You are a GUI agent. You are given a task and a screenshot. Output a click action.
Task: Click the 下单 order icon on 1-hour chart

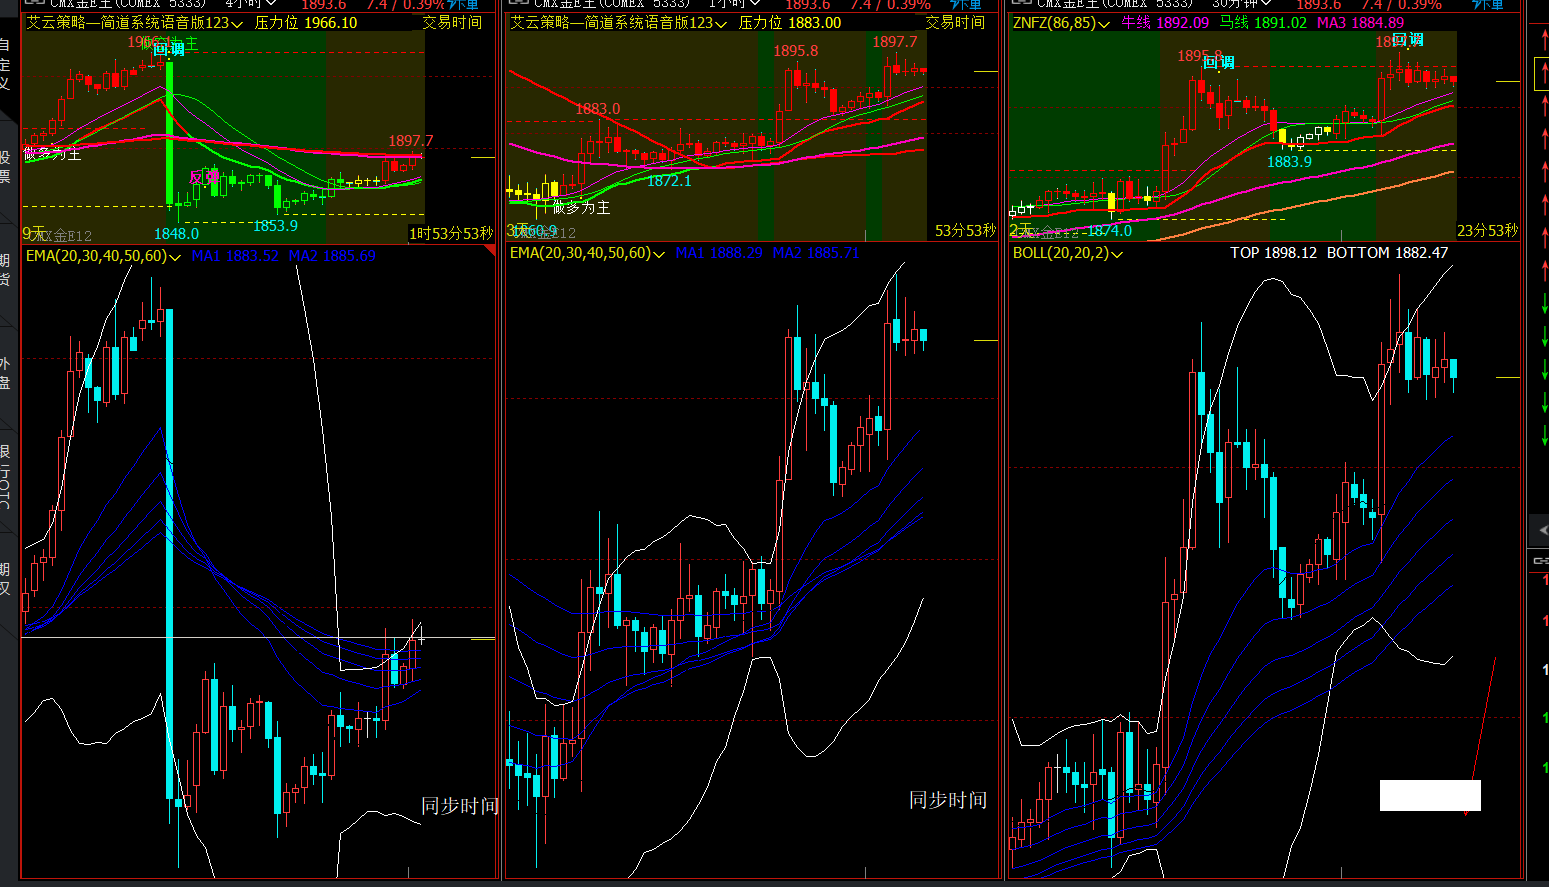[x=966, y=5]
